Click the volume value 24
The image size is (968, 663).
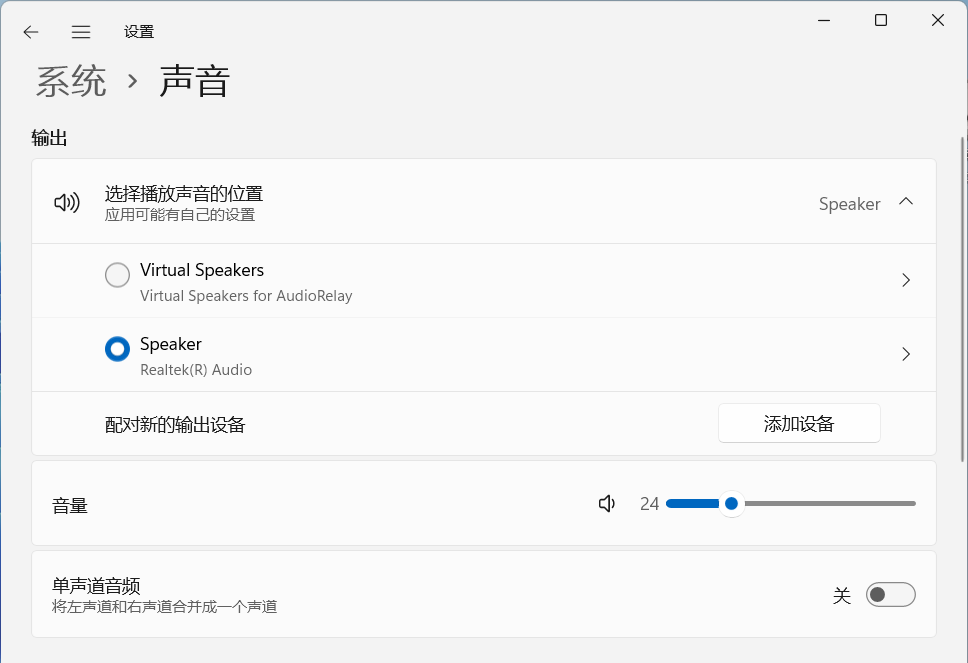[649, 504]
